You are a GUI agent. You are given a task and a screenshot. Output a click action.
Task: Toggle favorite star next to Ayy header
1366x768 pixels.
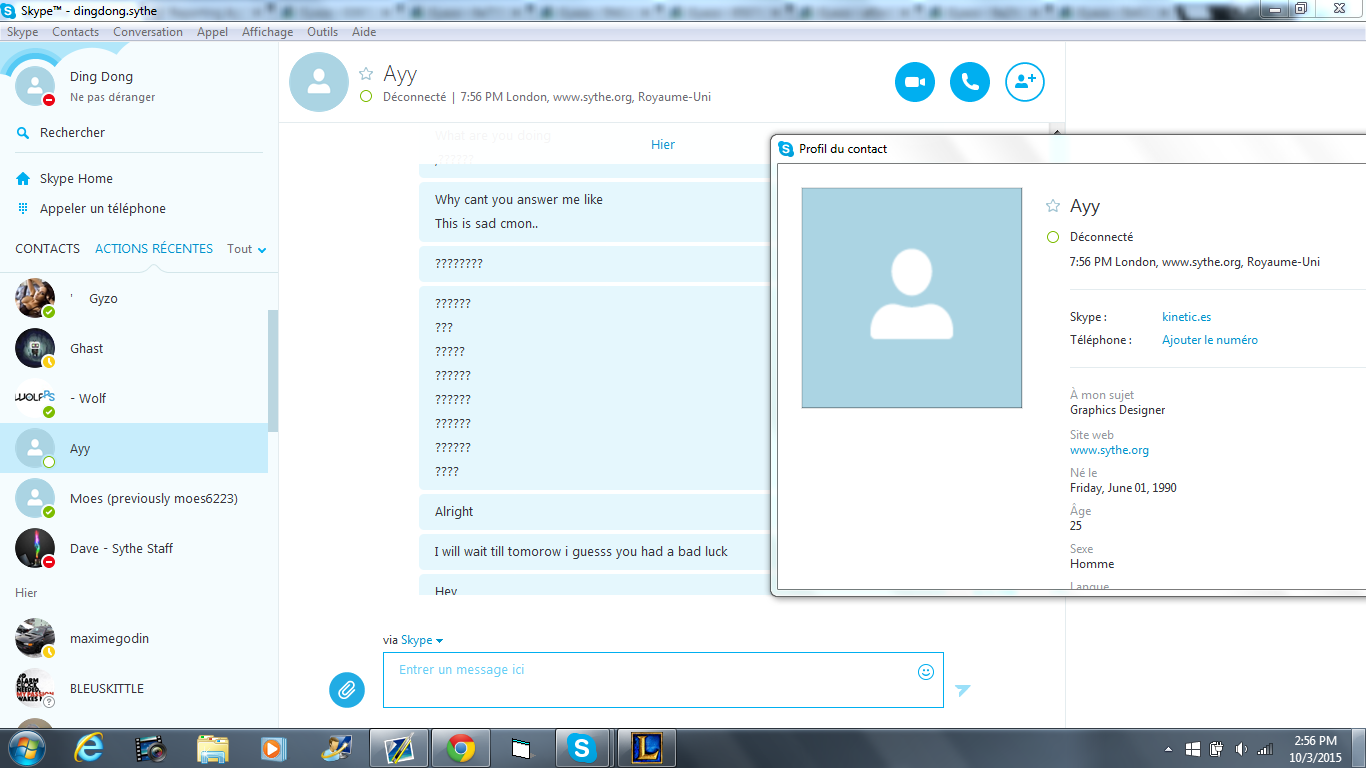366,74
